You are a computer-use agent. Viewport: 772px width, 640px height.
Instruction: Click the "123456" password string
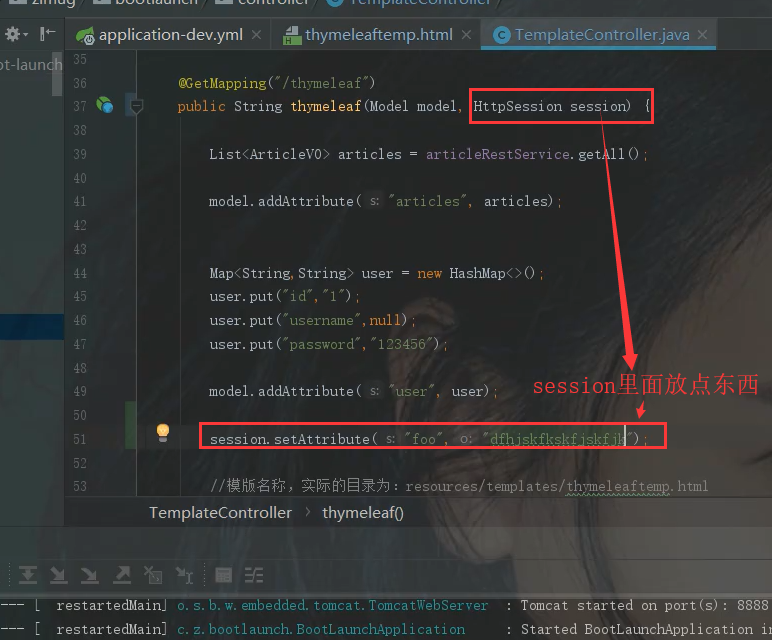tap(402, 344)
